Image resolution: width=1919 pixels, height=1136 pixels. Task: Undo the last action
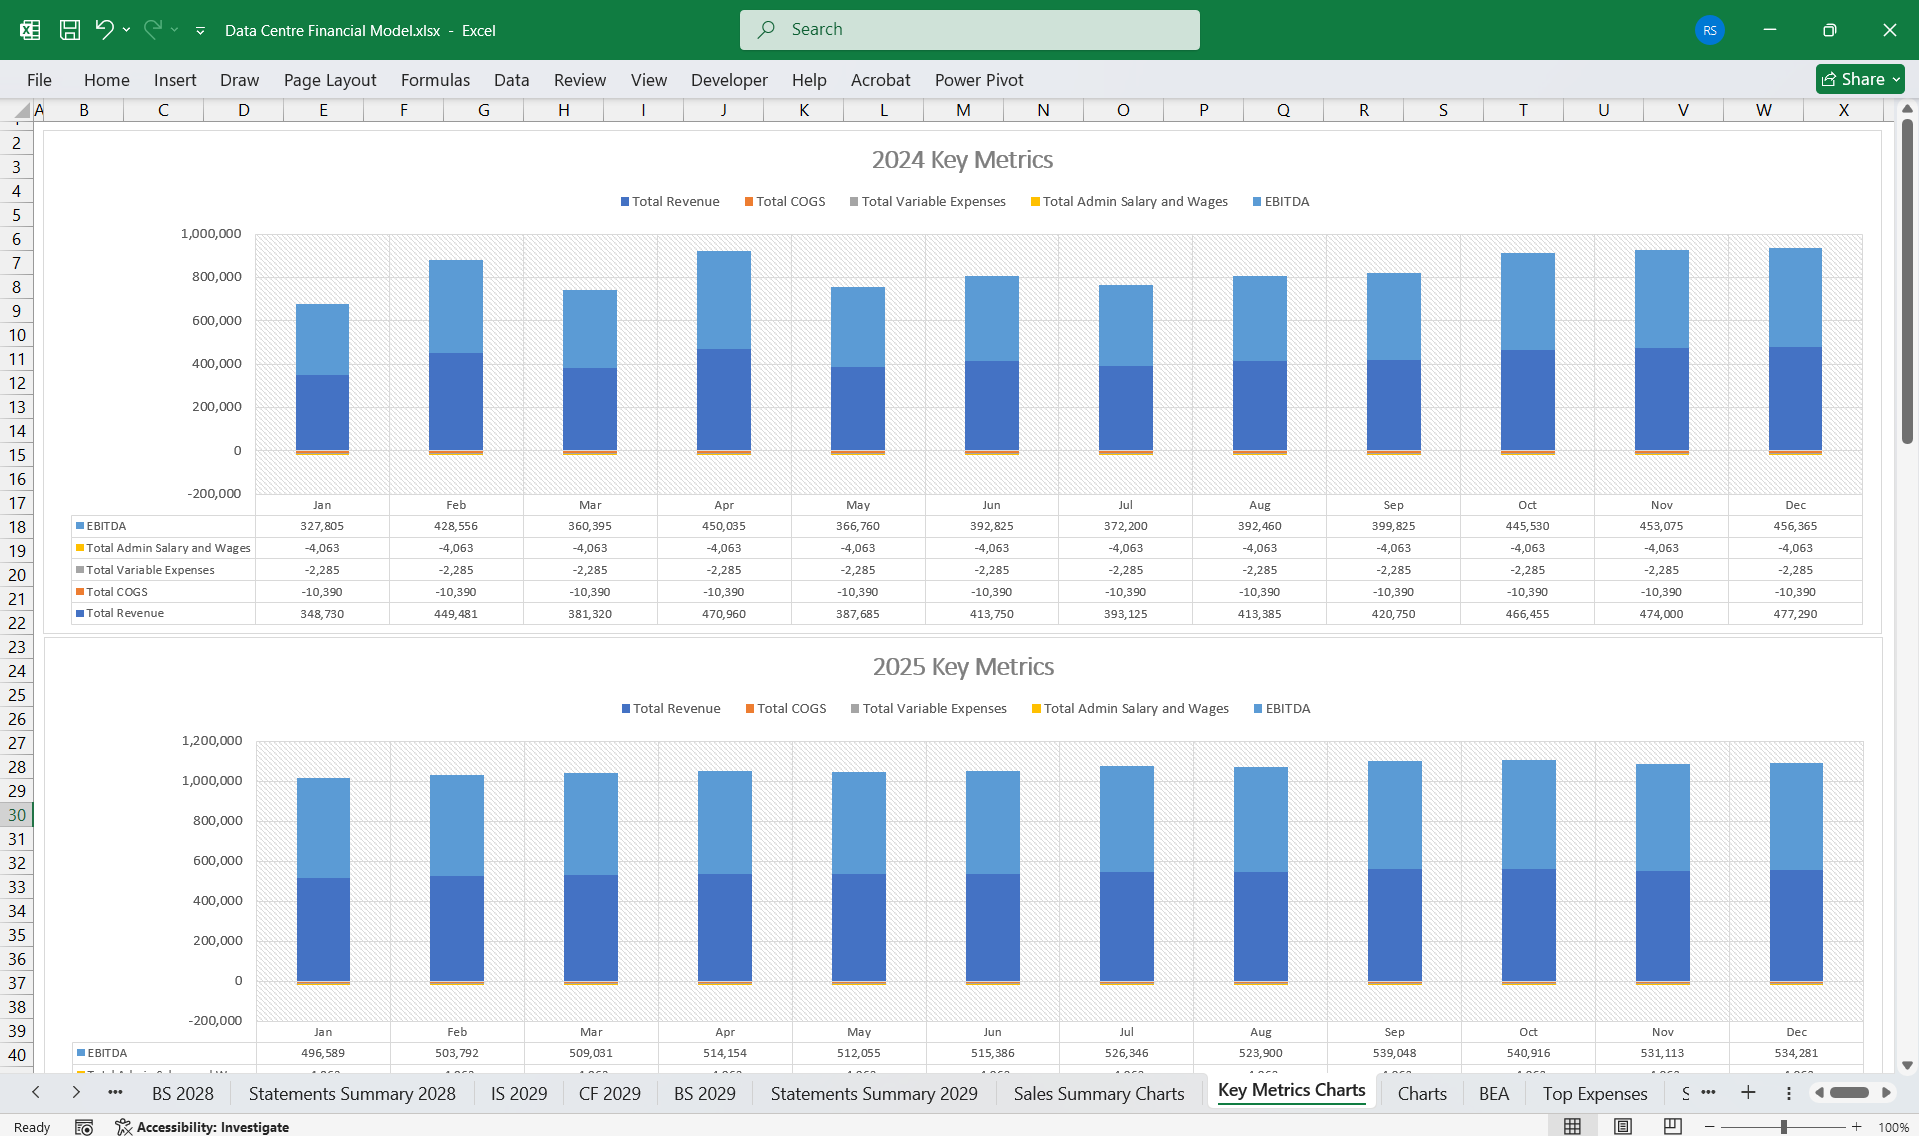click(104, 30)
